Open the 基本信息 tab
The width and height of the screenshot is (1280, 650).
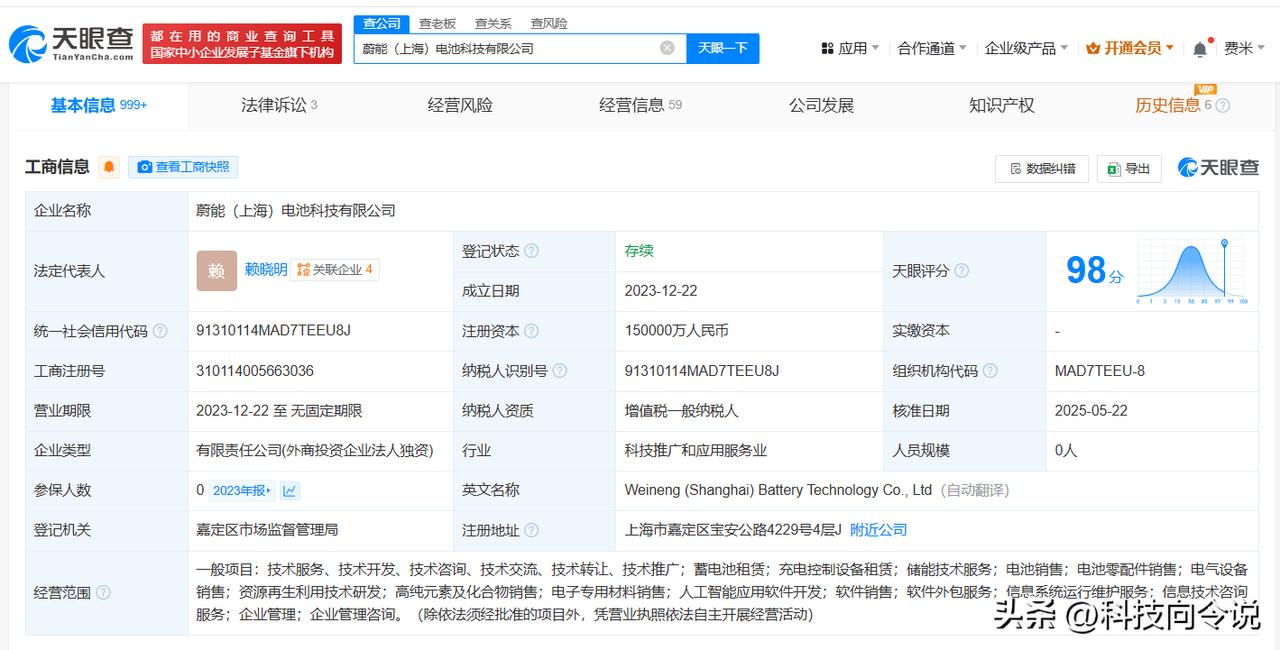[99, 105]
